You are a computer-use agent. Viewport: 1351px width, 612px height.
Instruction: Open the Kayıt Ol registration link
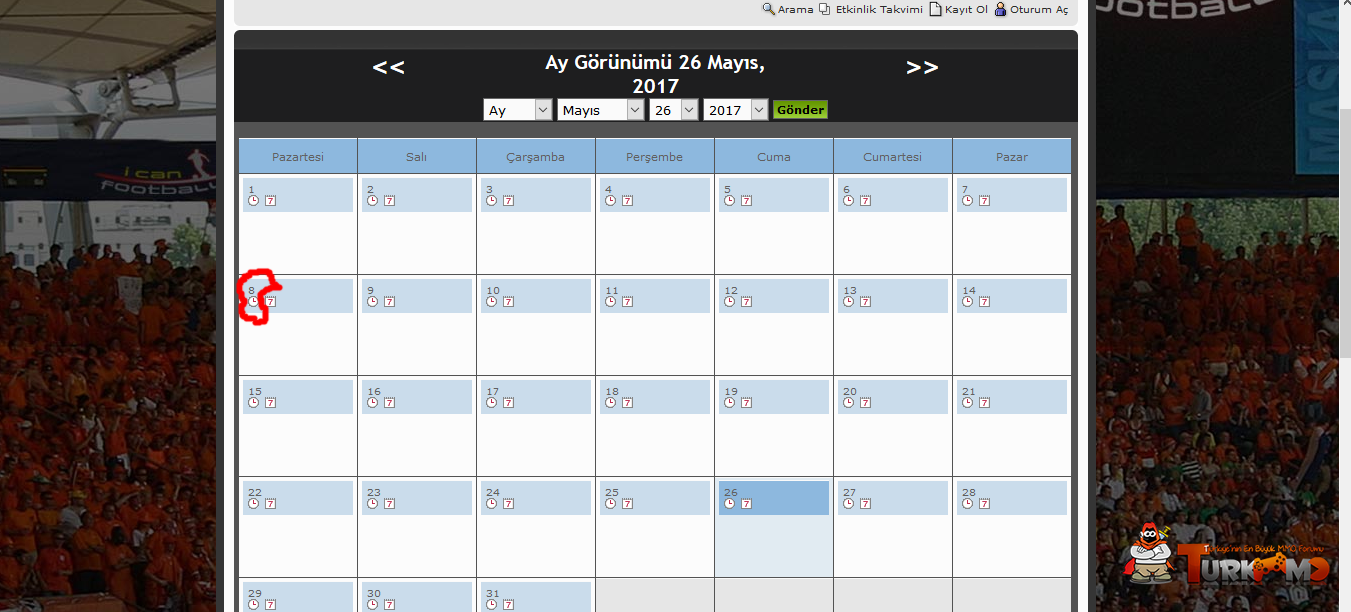(966, 10)
